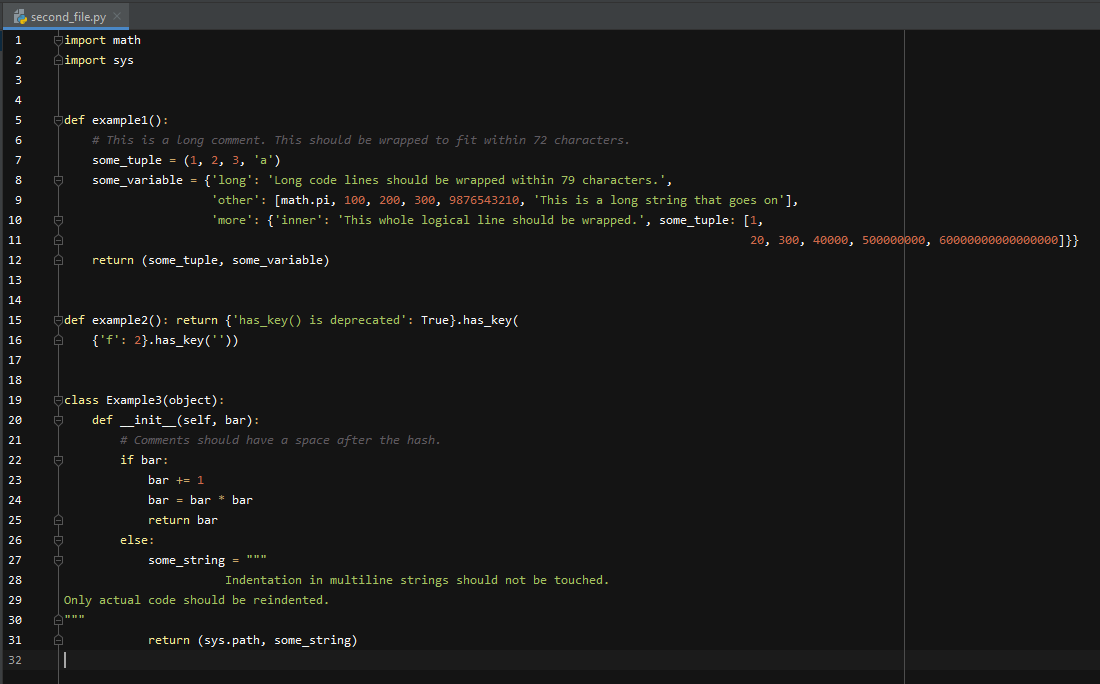Image resolution: width=1100 pixels, height=684 pixels.
Task: Click on the 'example1' function name
Action: [x=120, y=120]
